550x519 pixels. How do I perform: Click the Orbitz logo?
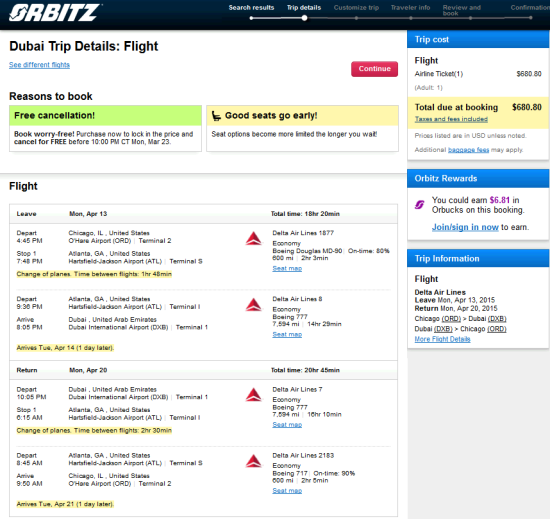pos(55,13)
